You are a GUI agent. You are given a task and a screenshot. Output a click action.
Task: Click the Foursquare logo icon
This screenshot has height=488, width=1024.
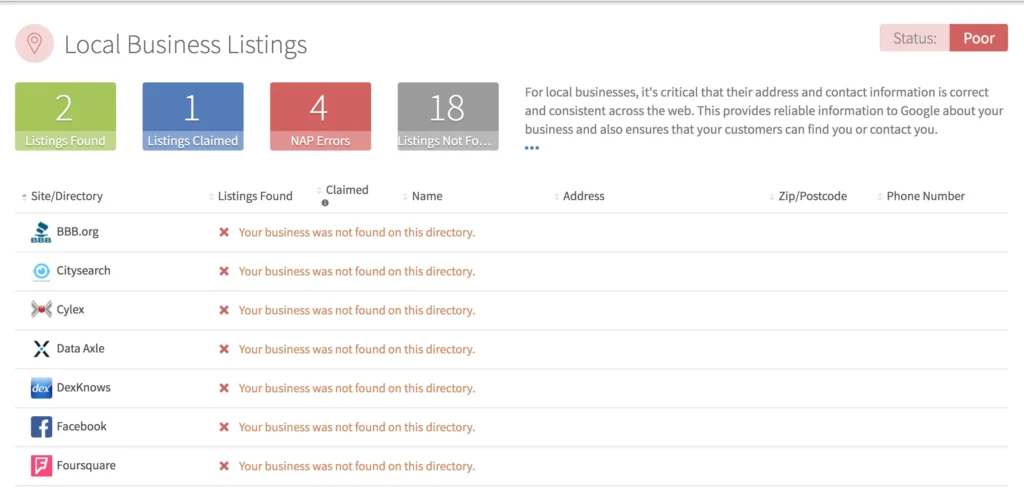[x=41, y=466]
